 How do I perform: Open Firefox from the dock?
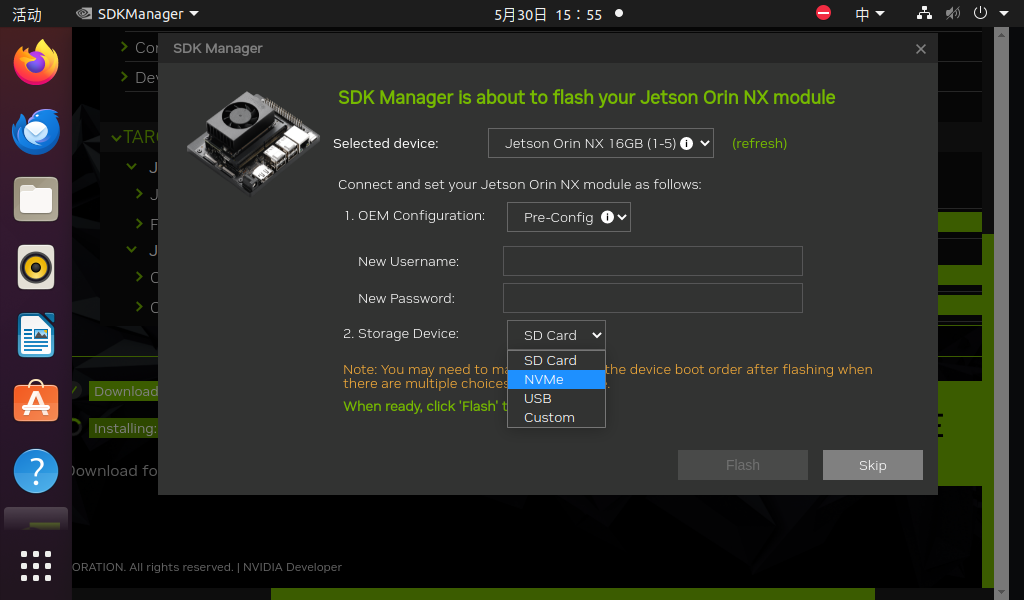coord(36,62)
